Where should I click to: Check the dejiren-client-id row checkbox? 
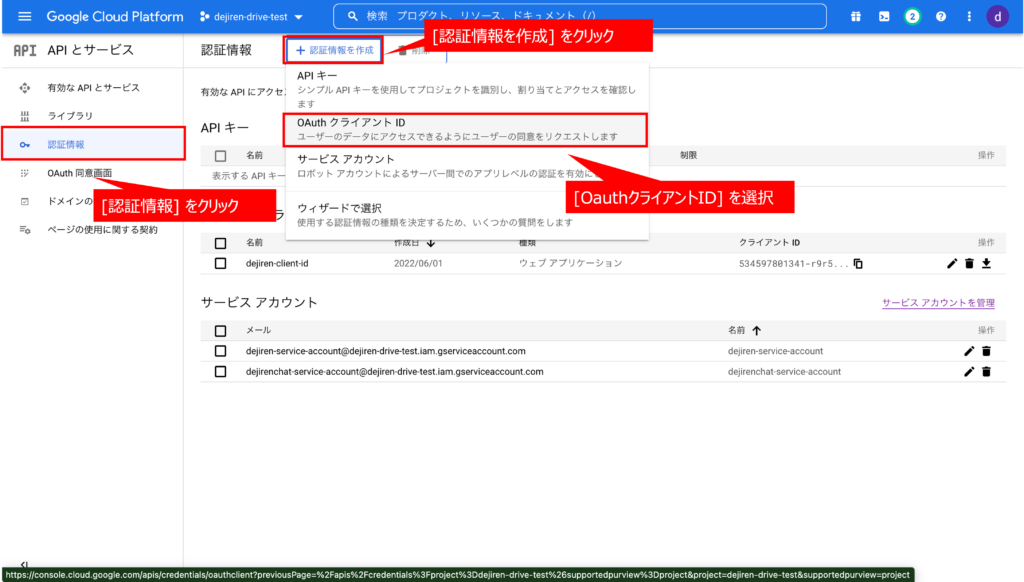221,263
